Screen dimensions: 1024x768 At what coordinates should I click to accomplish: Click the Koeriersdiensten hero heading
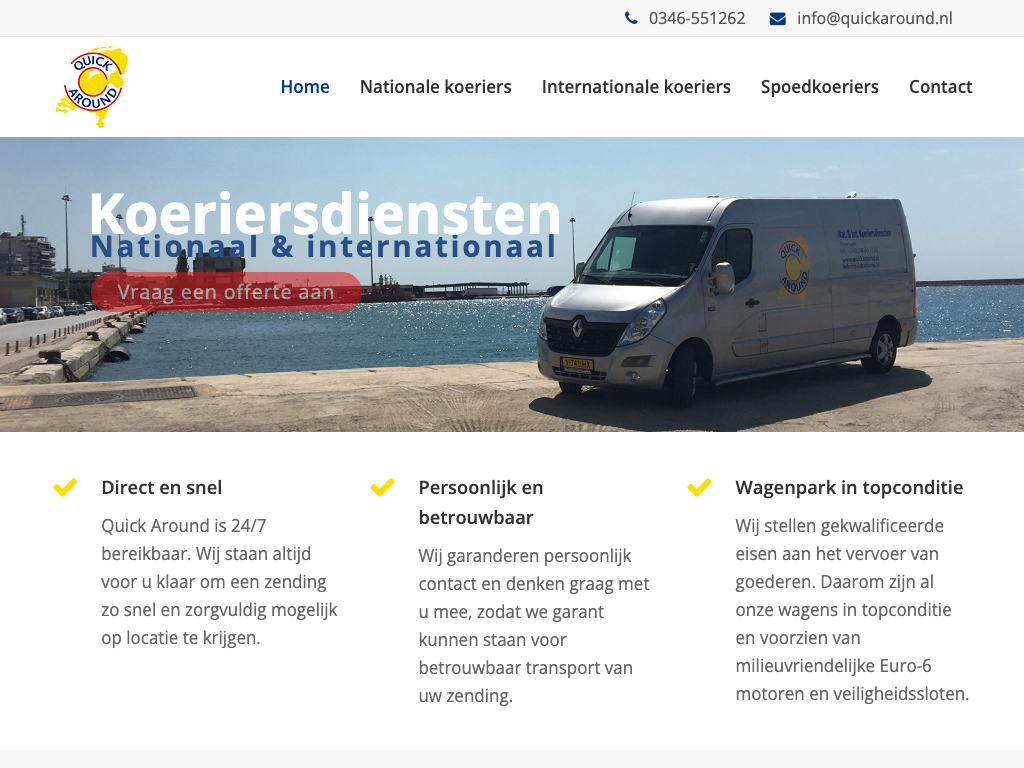[325, 214]
